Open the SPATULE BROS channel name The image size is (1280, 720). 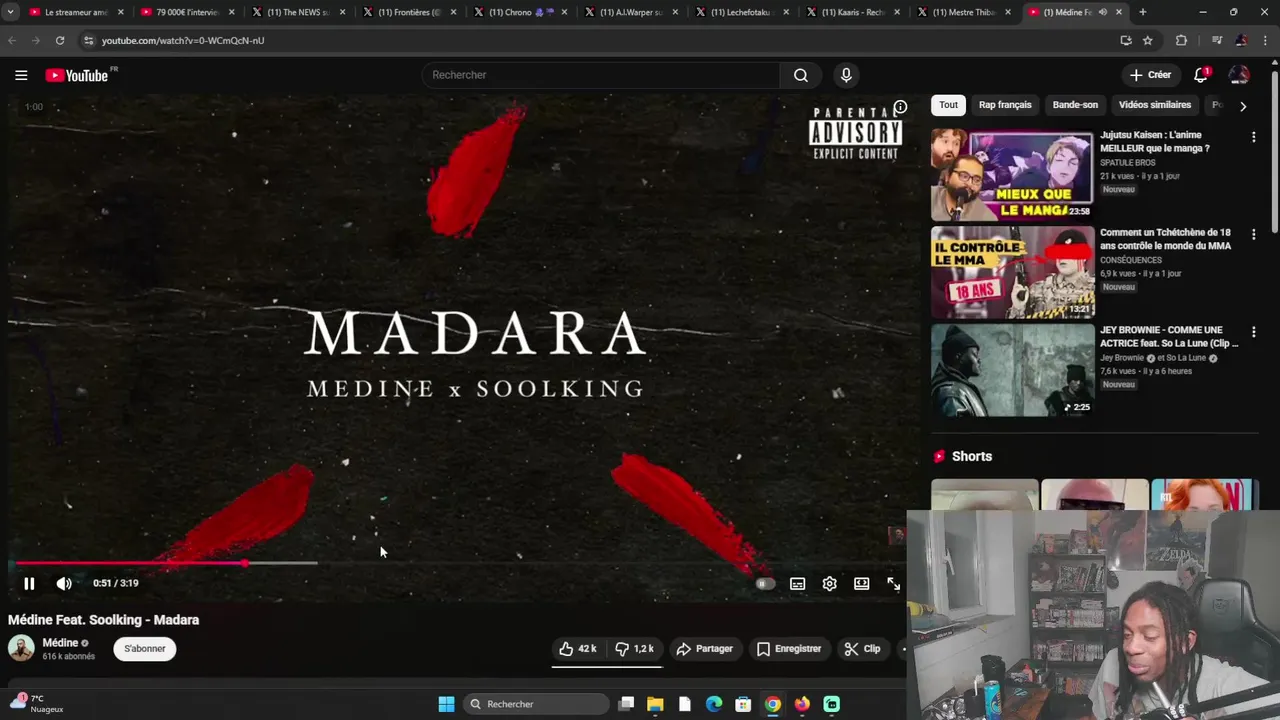pos(1127,163)
